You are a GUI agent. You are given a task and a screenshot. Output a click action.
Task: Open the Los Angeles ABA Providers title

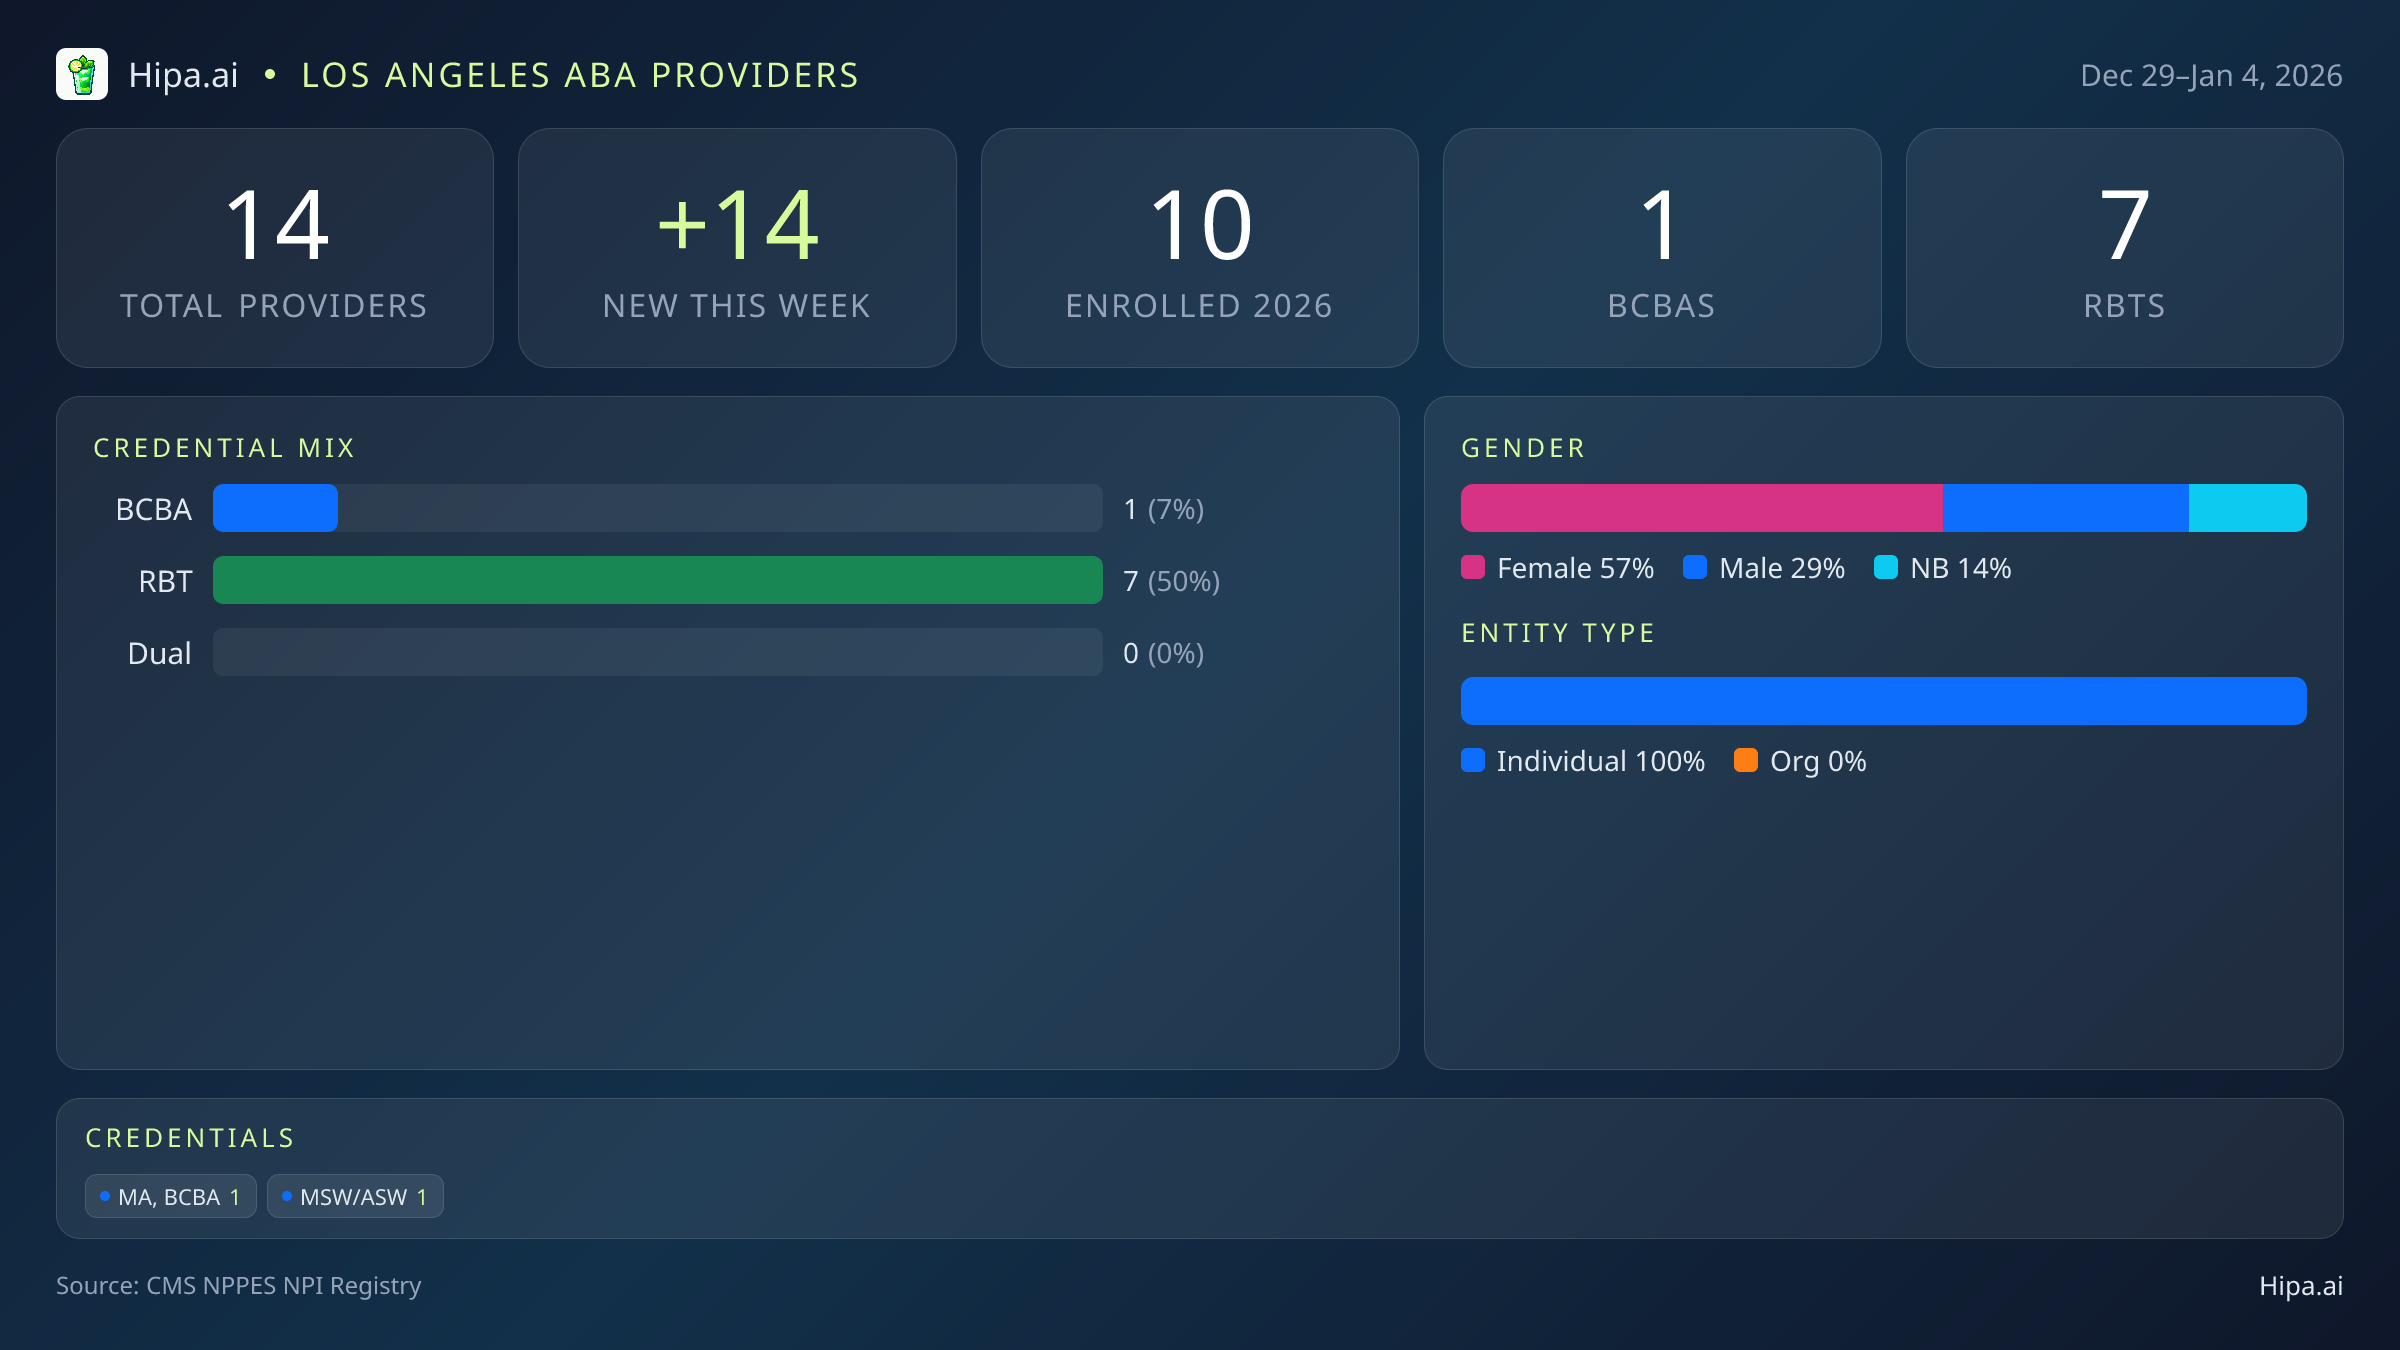[580, 74]
